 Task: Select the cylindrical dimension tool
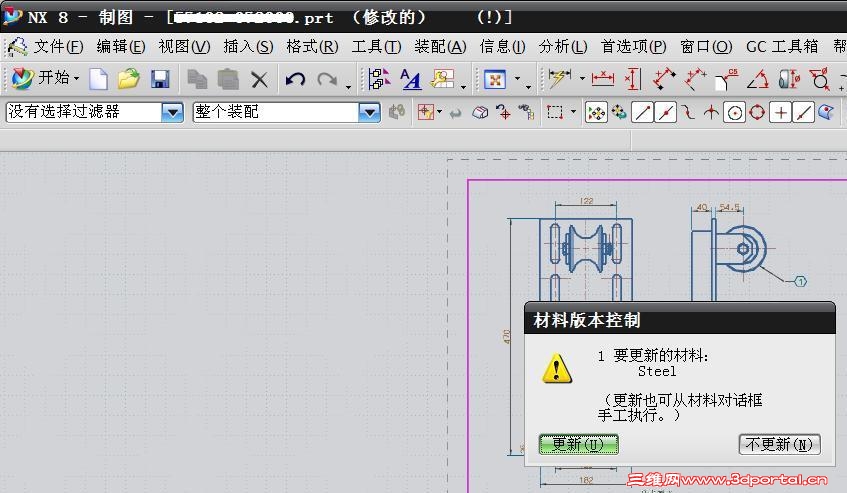(789, 79)
